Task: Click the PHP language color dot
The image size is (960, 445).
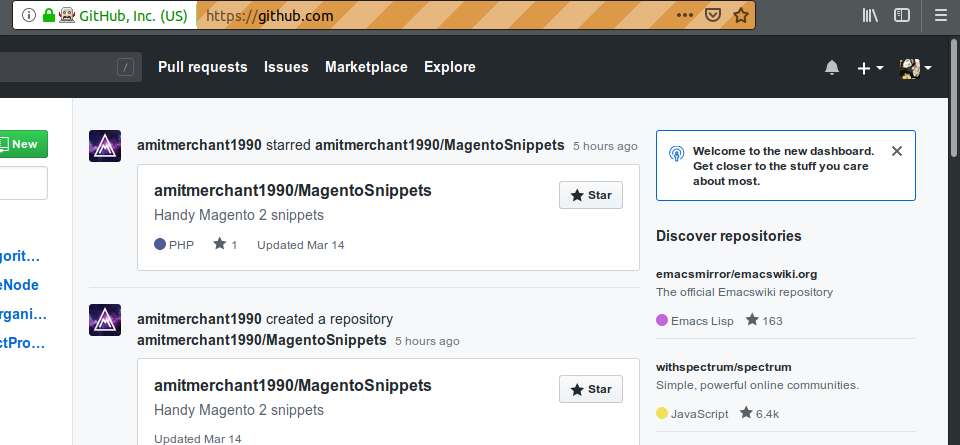Action: coord(160,245)
